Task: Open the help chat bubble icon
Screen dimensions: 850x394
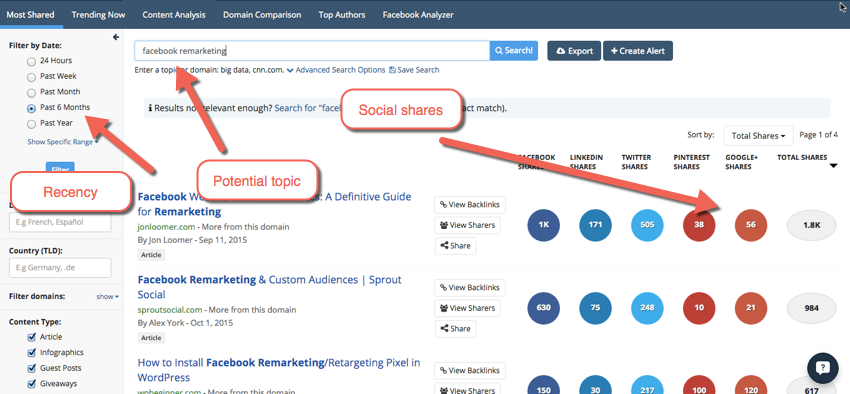Action: pos(822,368)
